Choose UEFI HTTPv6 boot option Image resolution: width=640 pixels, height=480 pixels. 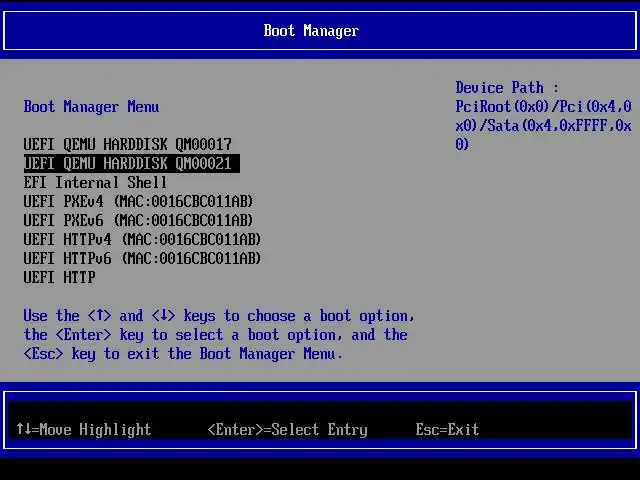pos(142,258)
